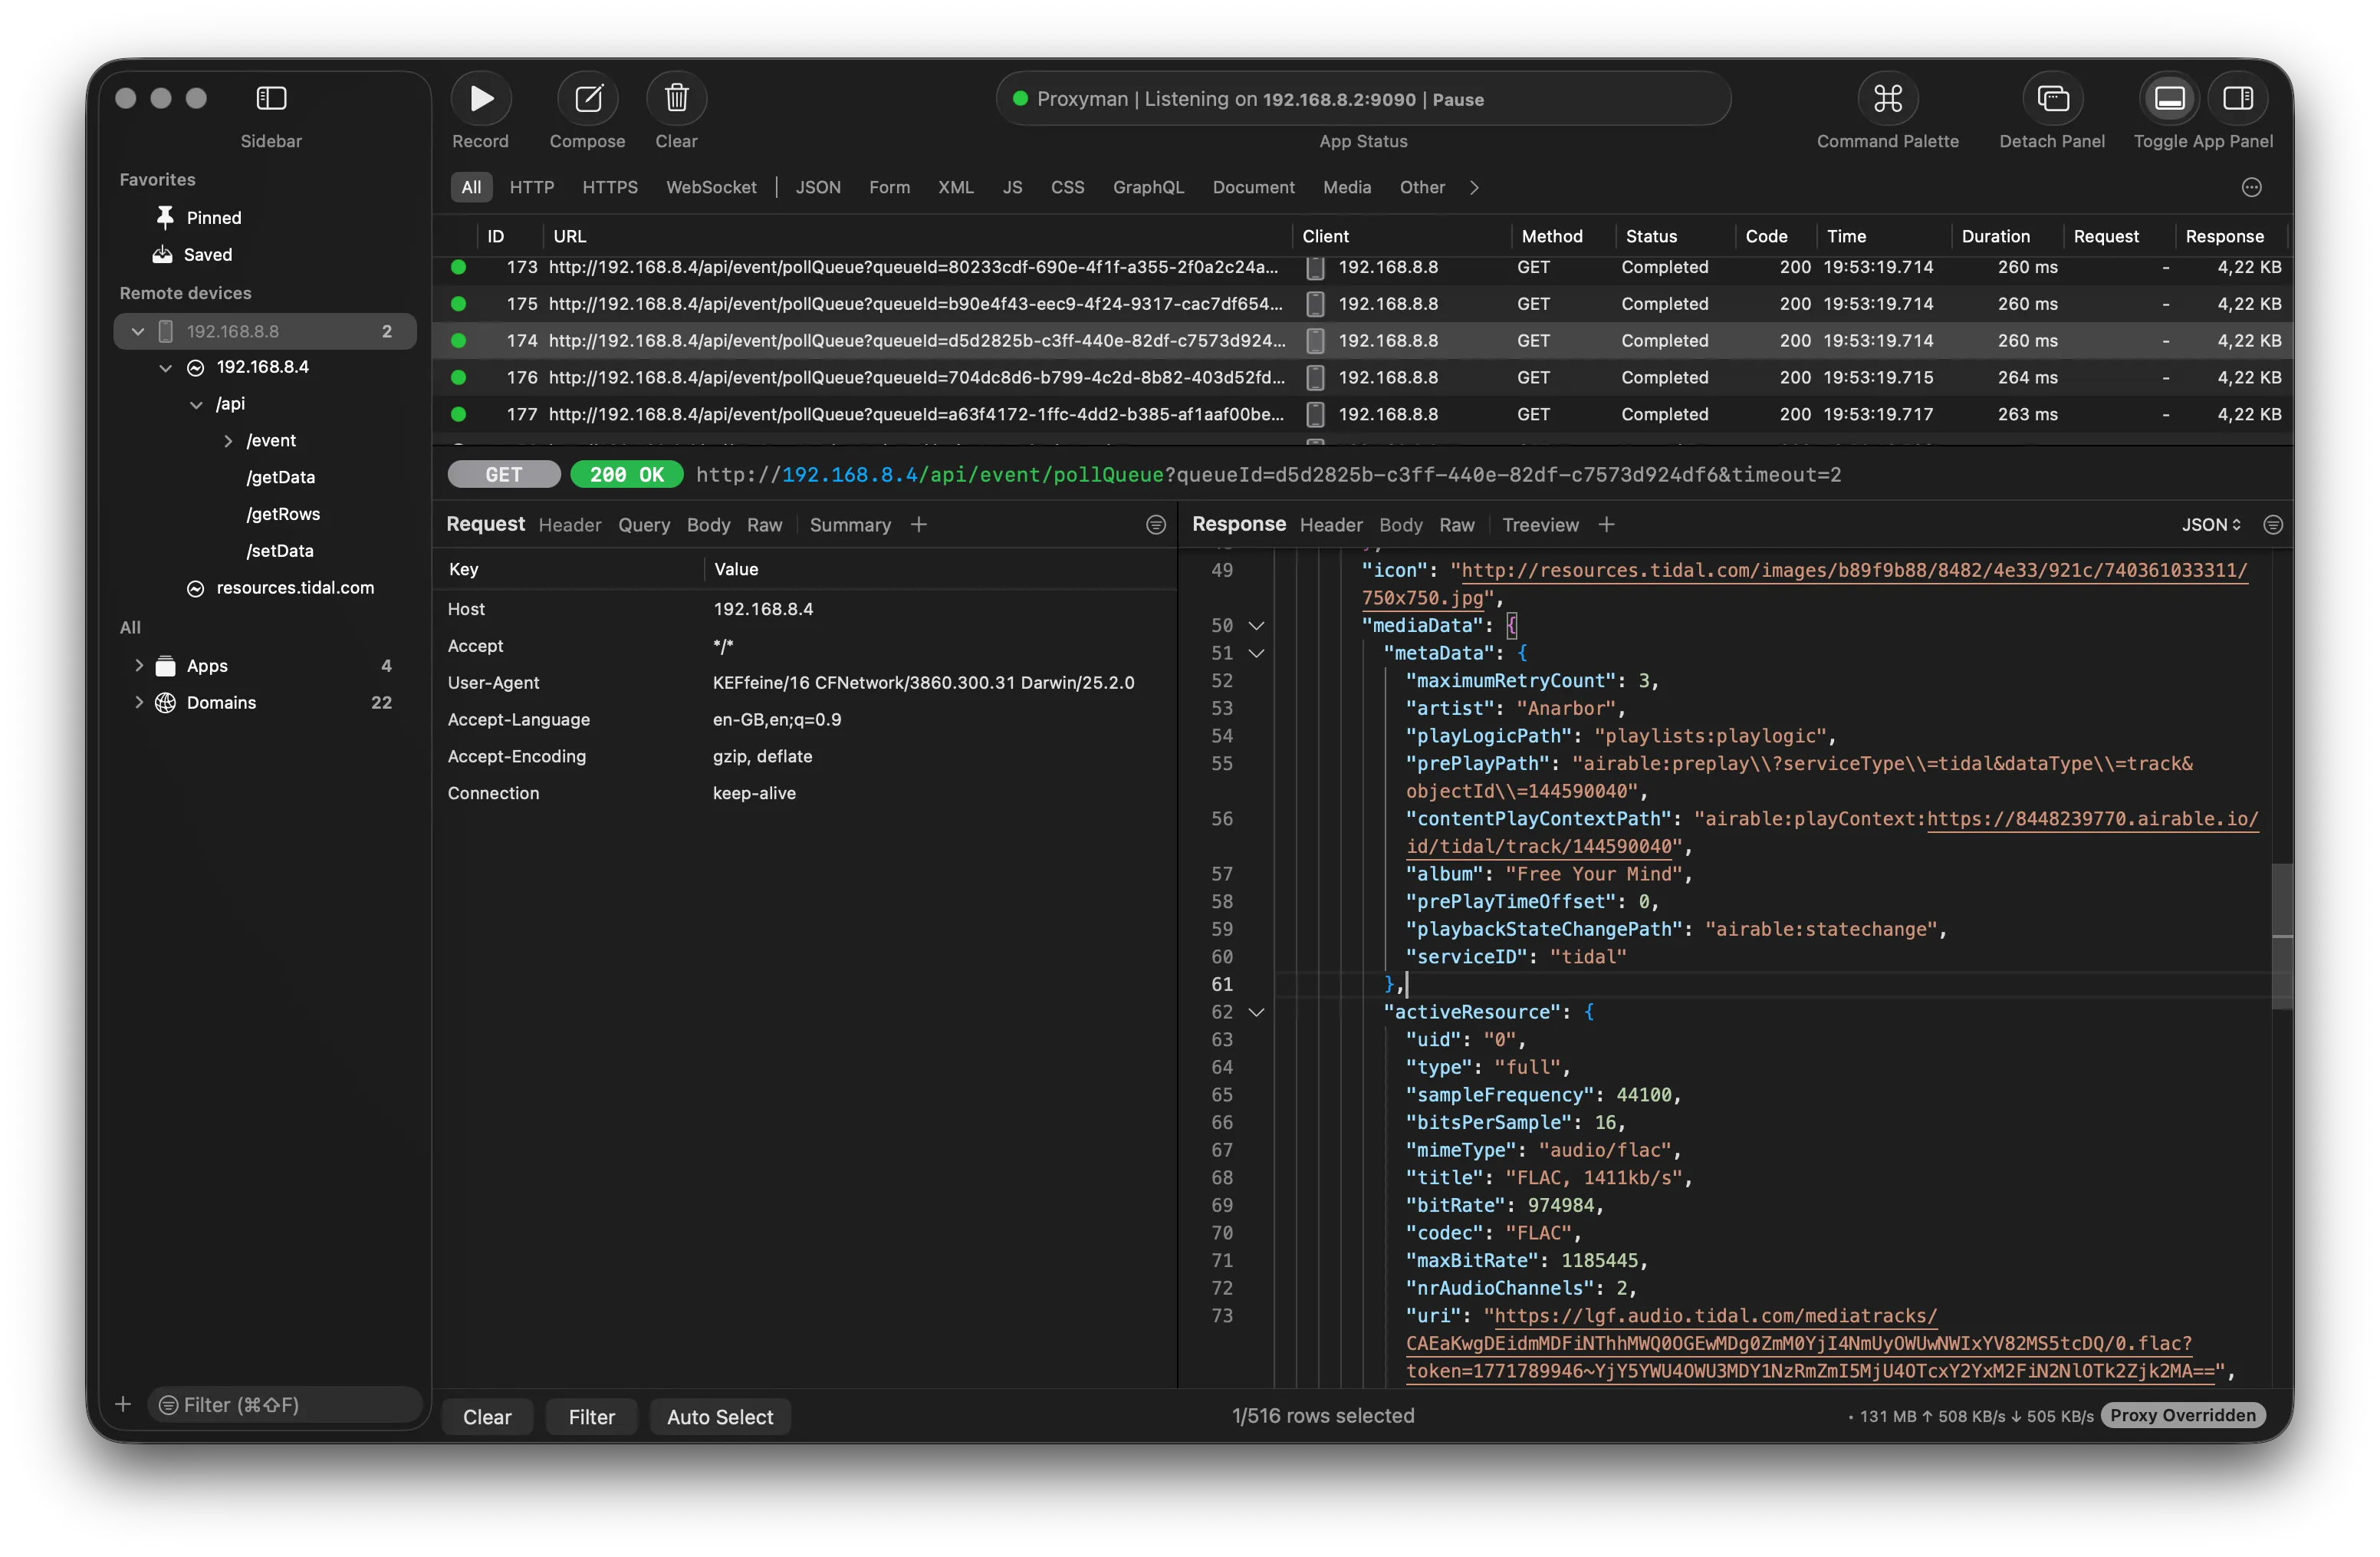Toggle the App Panel visibility
The width and height of the screenshot is (2380, 1557).
2168,98
